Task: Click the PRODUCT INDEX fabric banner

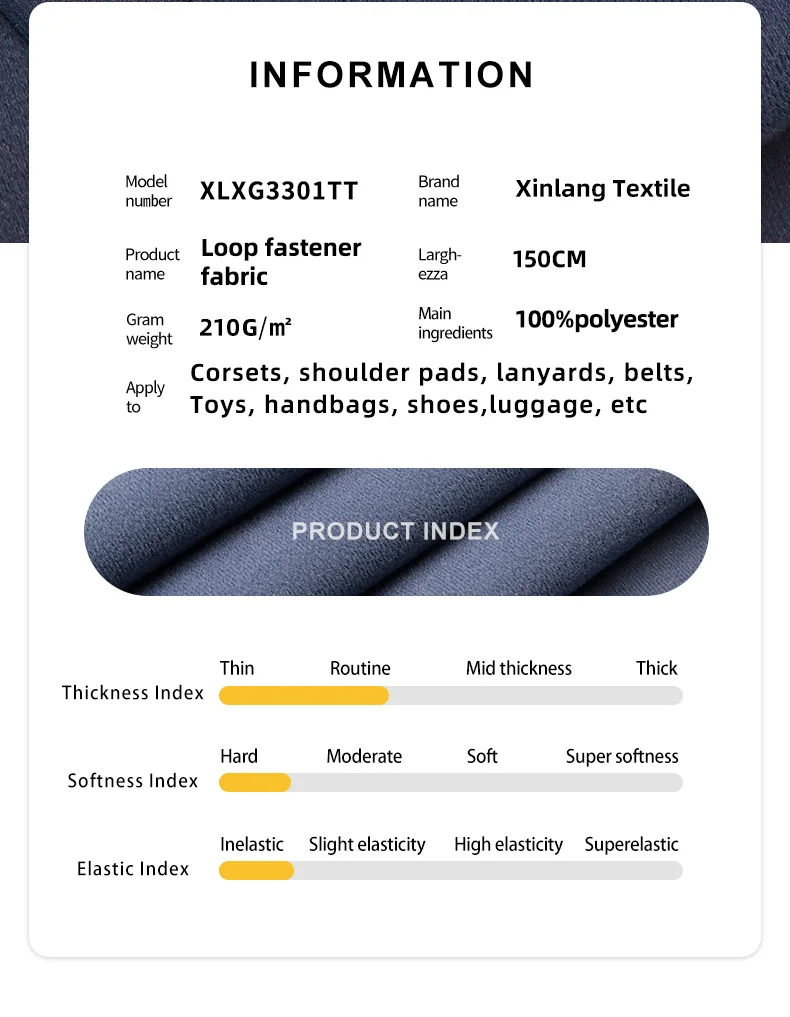Action: point(396,532)
